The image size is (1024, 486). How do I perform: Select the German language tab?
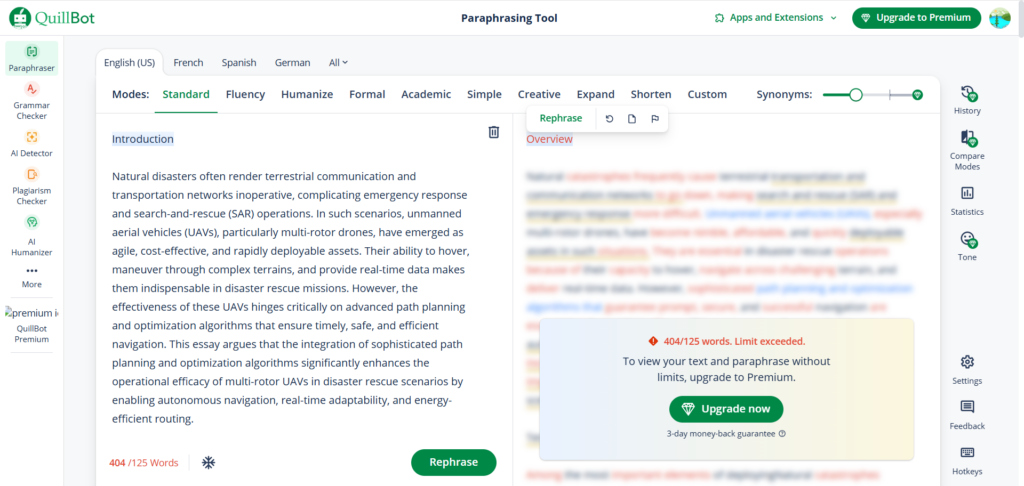click(x=293, y=63)
